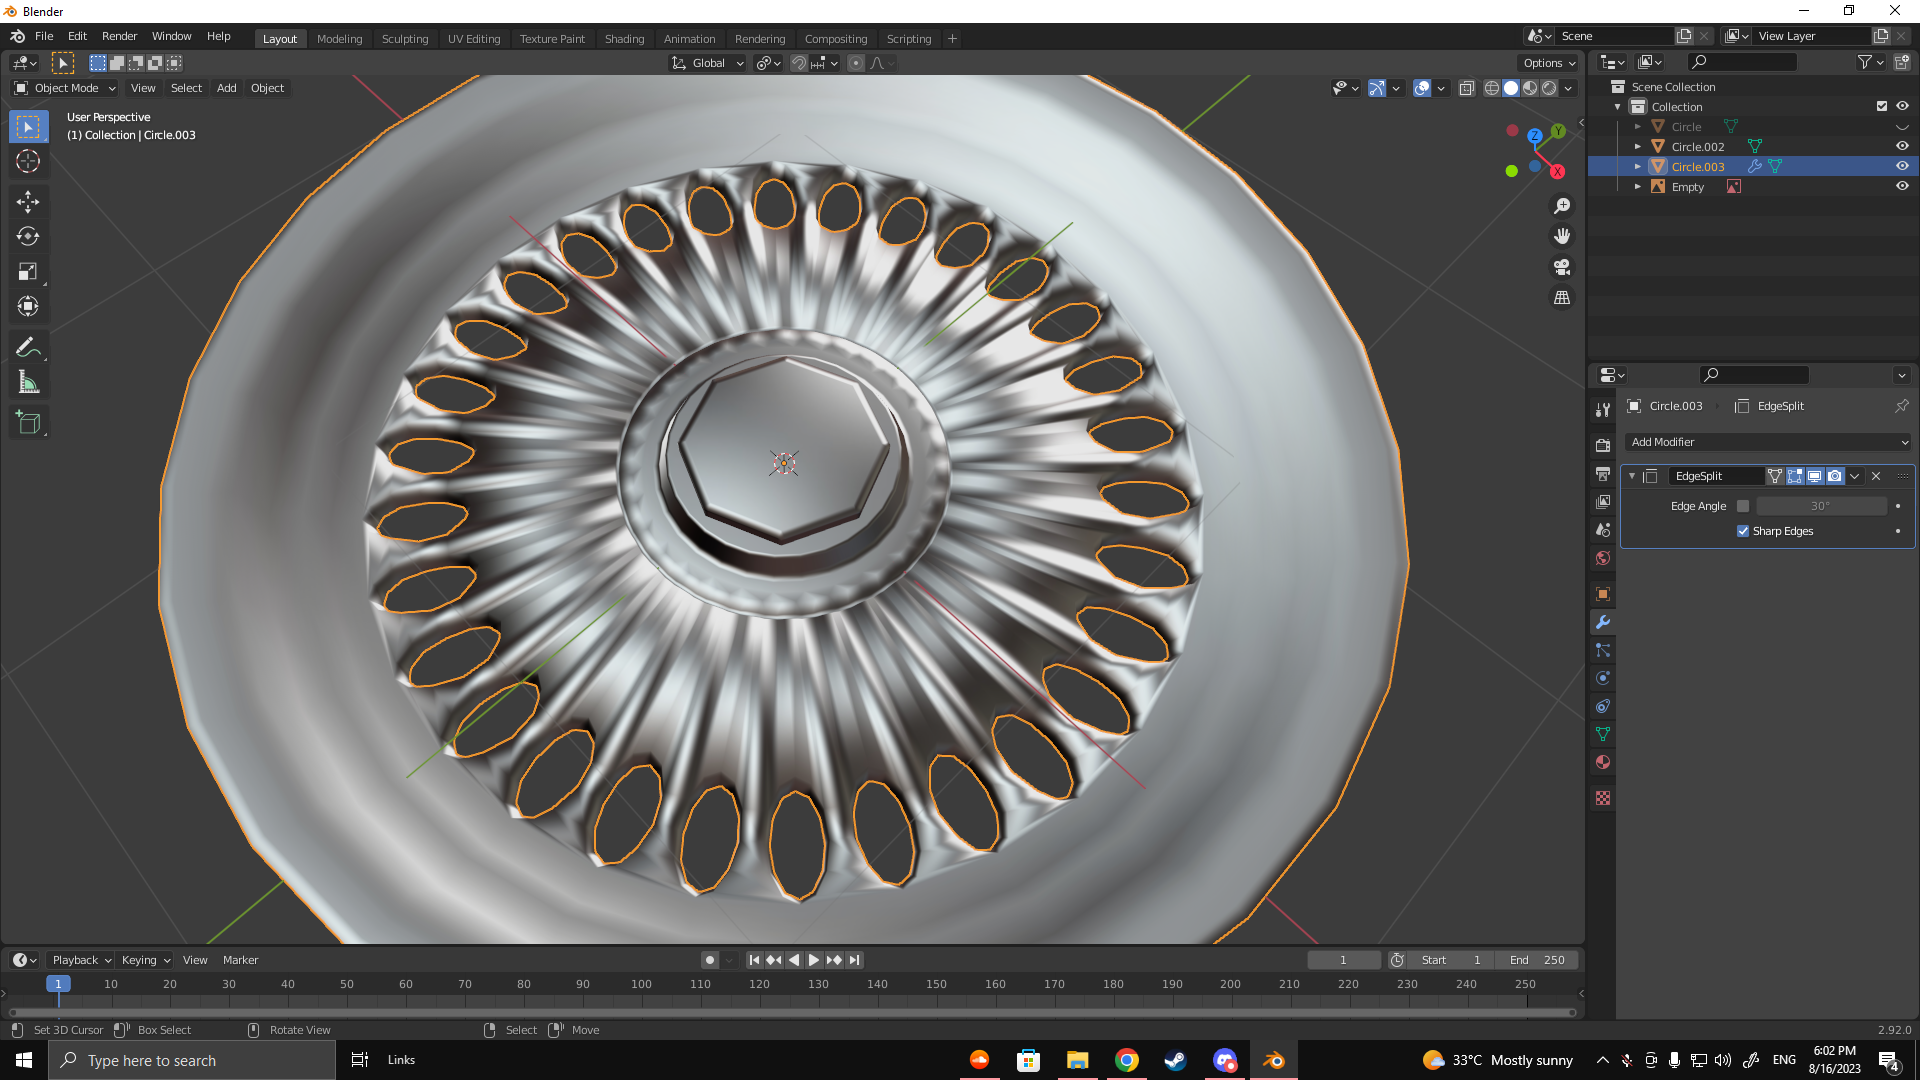
Task: Activate the Annotate pencil tool
Action: pos(28,347)
